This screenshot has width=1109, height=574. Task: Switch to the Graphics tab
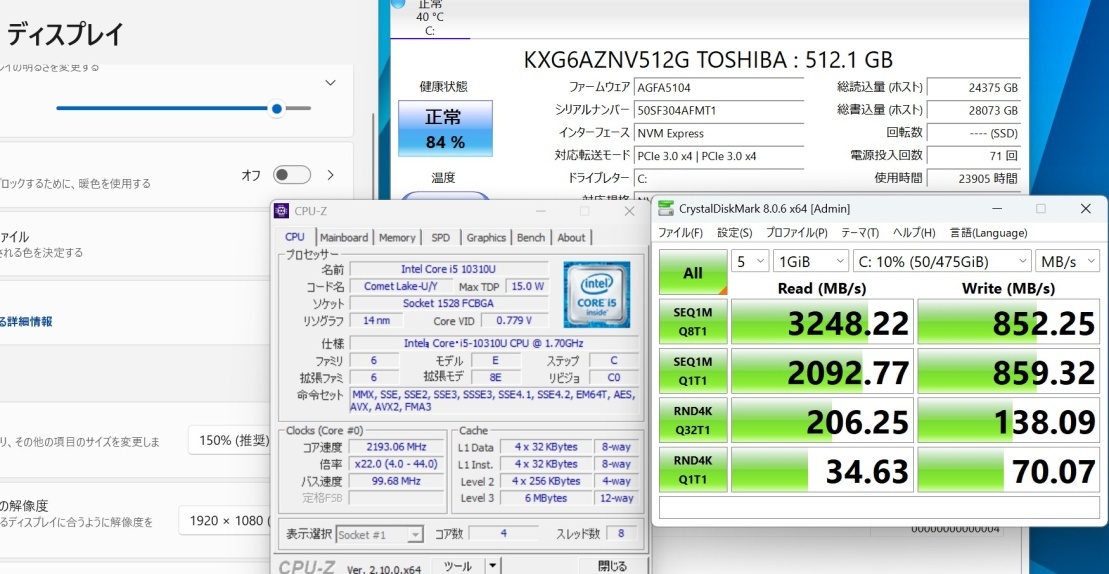pos(486,238)
